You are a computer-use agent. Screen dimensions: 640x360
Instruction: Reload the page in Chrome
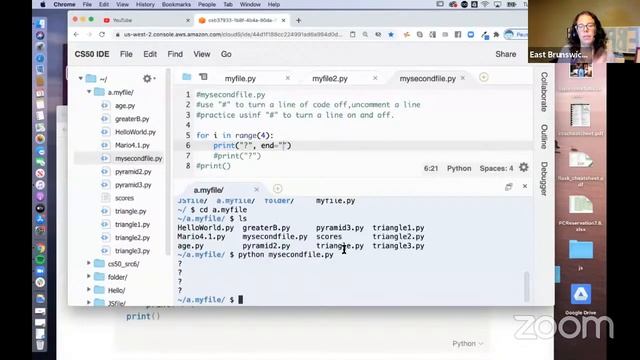(x=102, y=35)
